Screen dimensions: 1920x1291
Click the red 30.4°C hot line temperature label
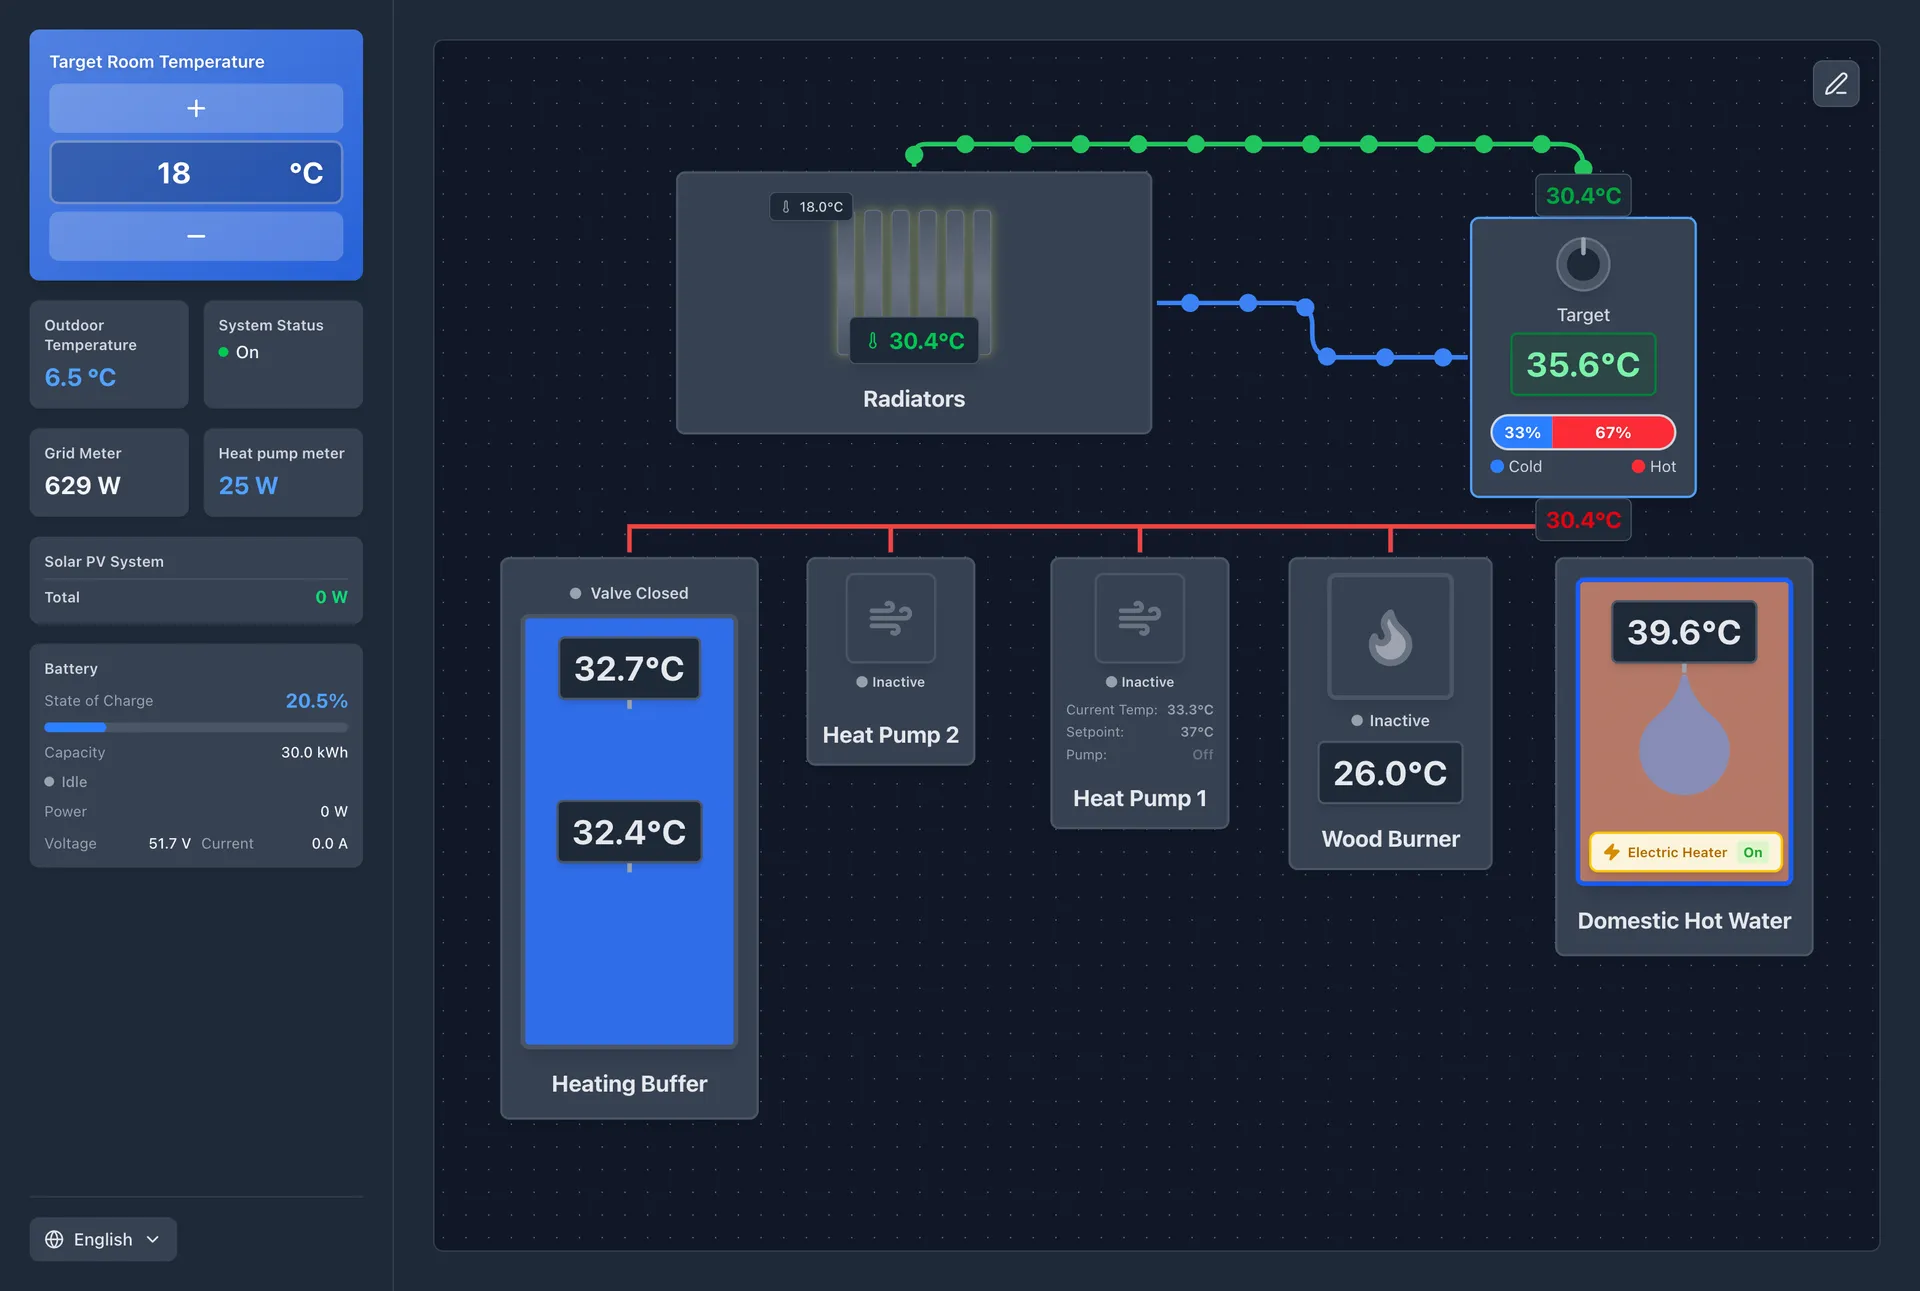click(x=1583, y=520)
